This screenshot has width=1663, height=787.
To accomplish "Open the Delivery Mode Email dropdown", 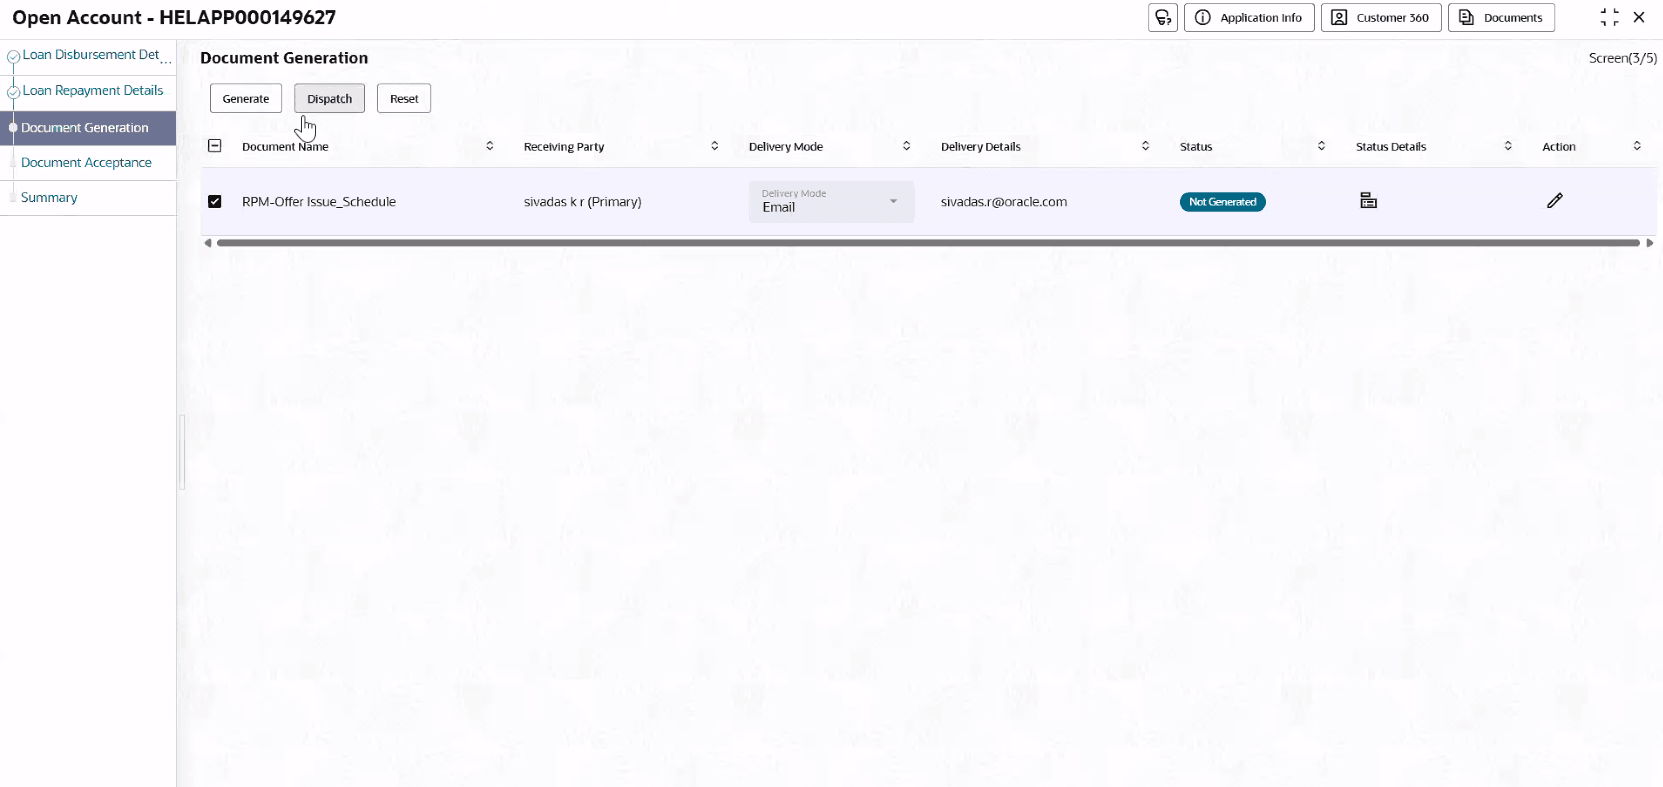I will click(831, 201).
